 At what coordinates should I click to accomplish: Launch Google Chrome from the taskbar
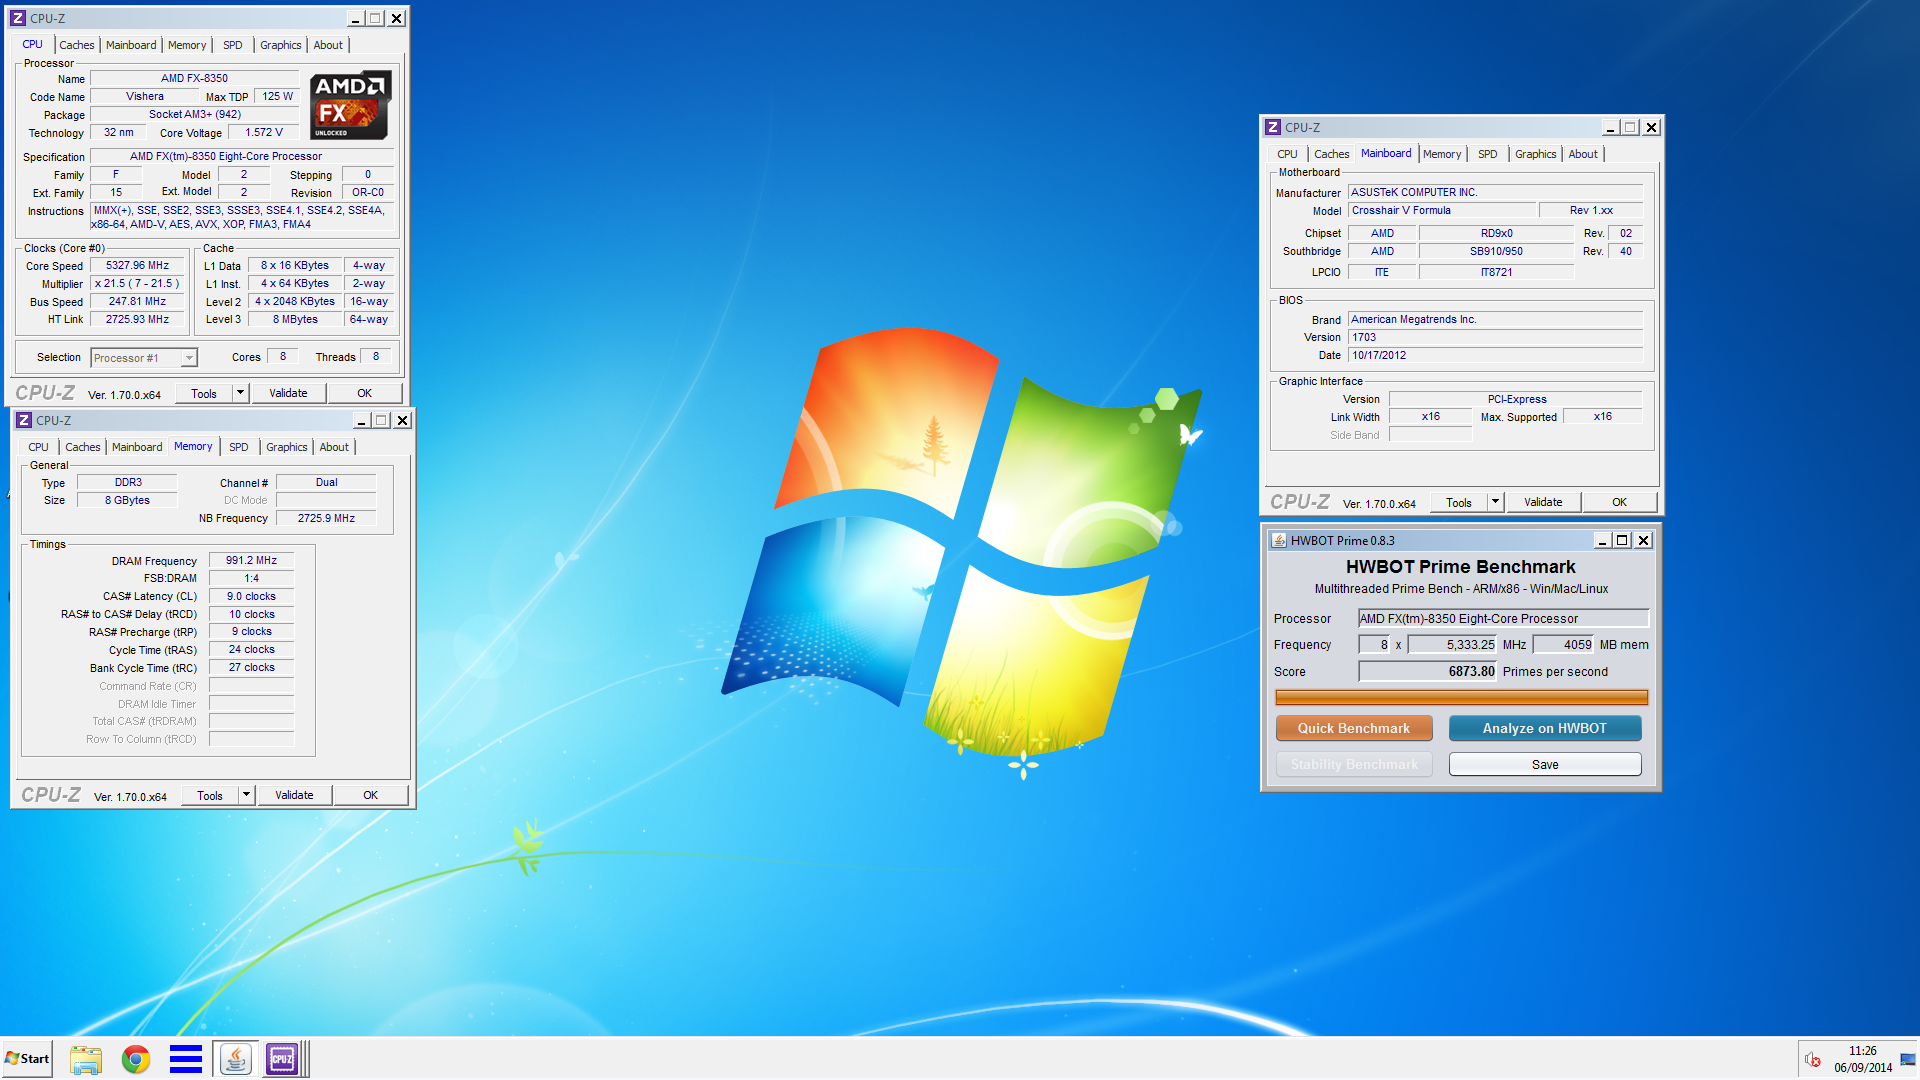[x=136, y=1059]
